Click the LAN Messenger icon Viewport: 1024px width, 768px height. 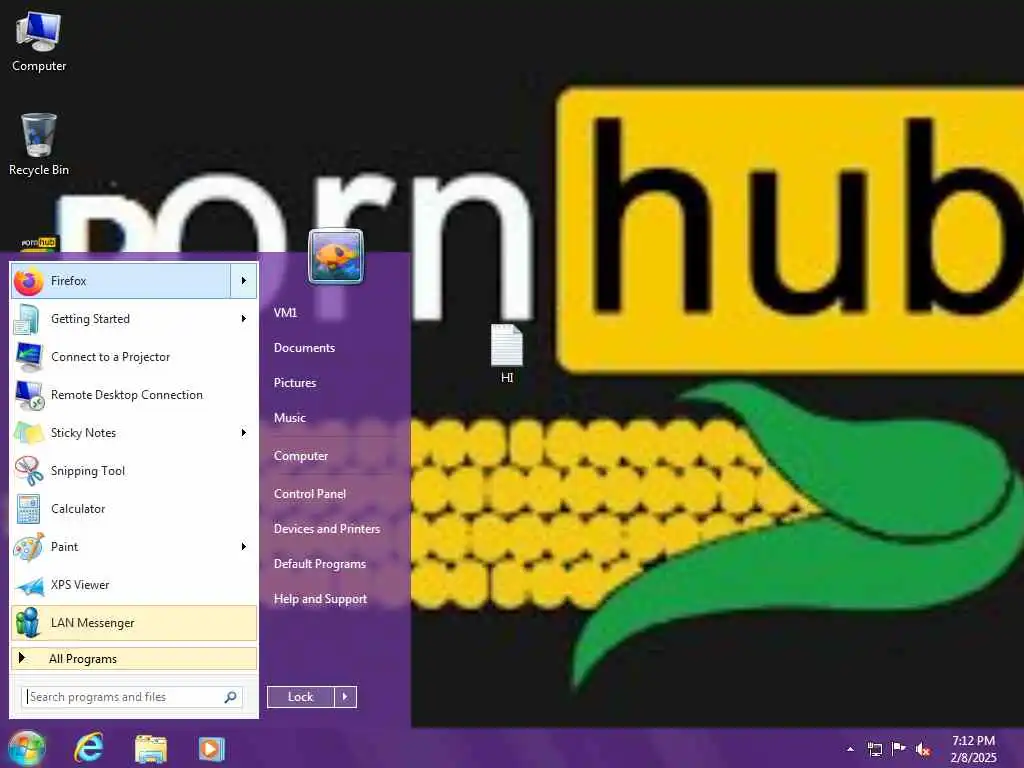point(29,622)
